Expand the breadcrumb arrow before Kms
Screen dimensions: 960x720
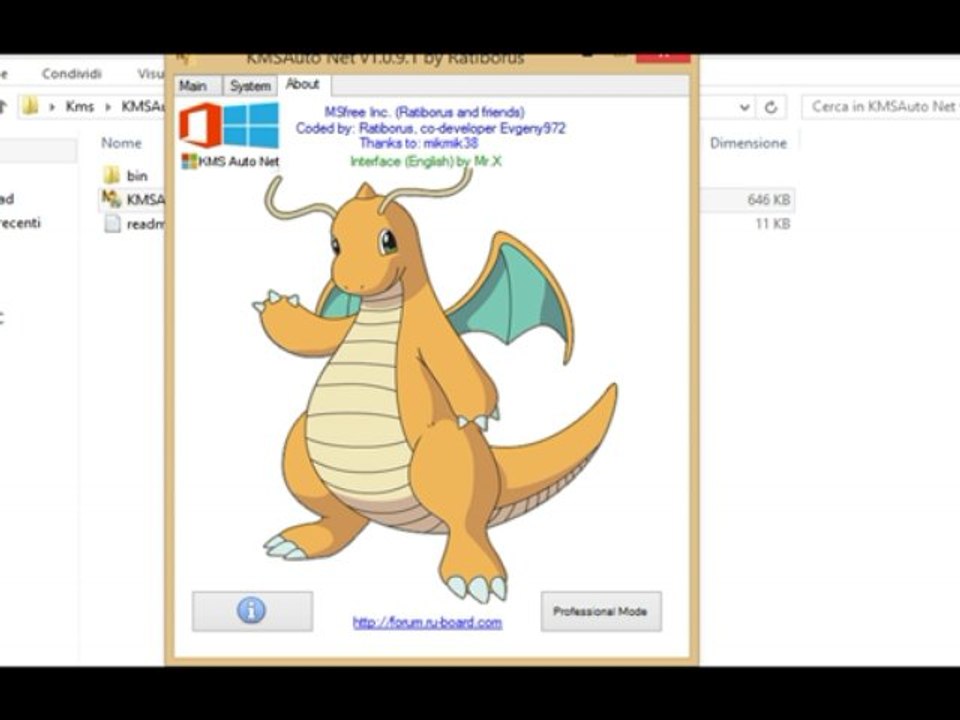52,107
